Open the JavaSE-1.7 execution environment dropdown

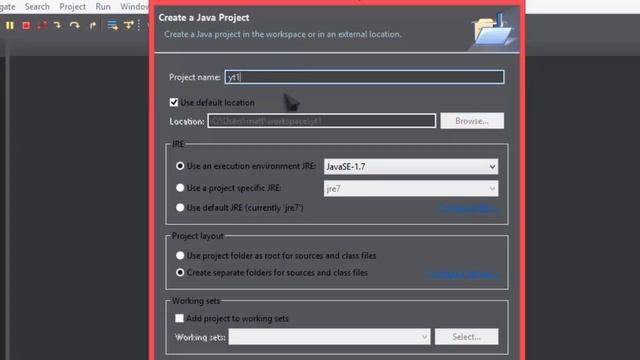(x=411, y=167)
